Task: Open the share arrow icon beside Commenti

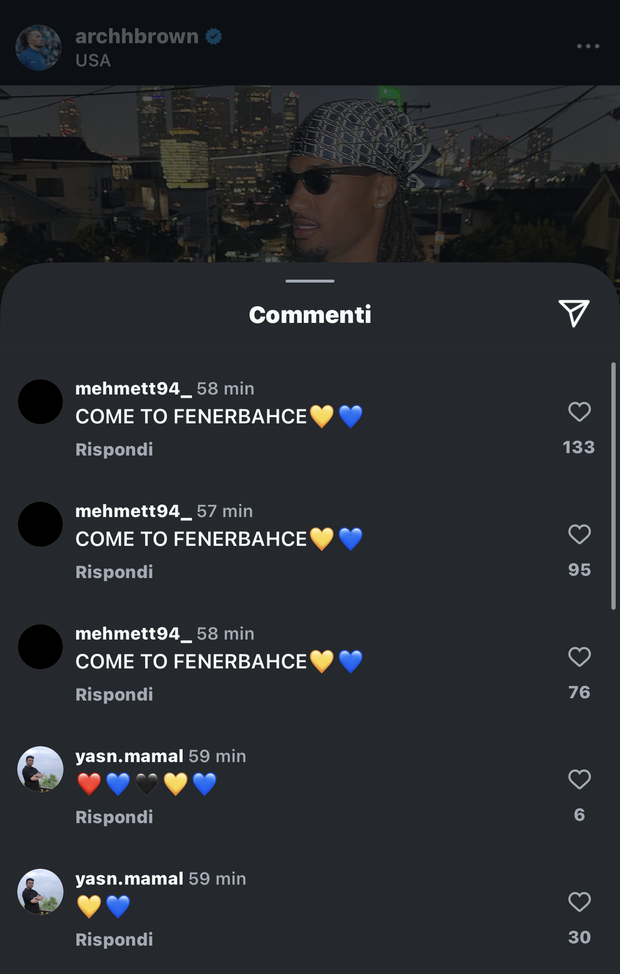Action: (572, 313)
